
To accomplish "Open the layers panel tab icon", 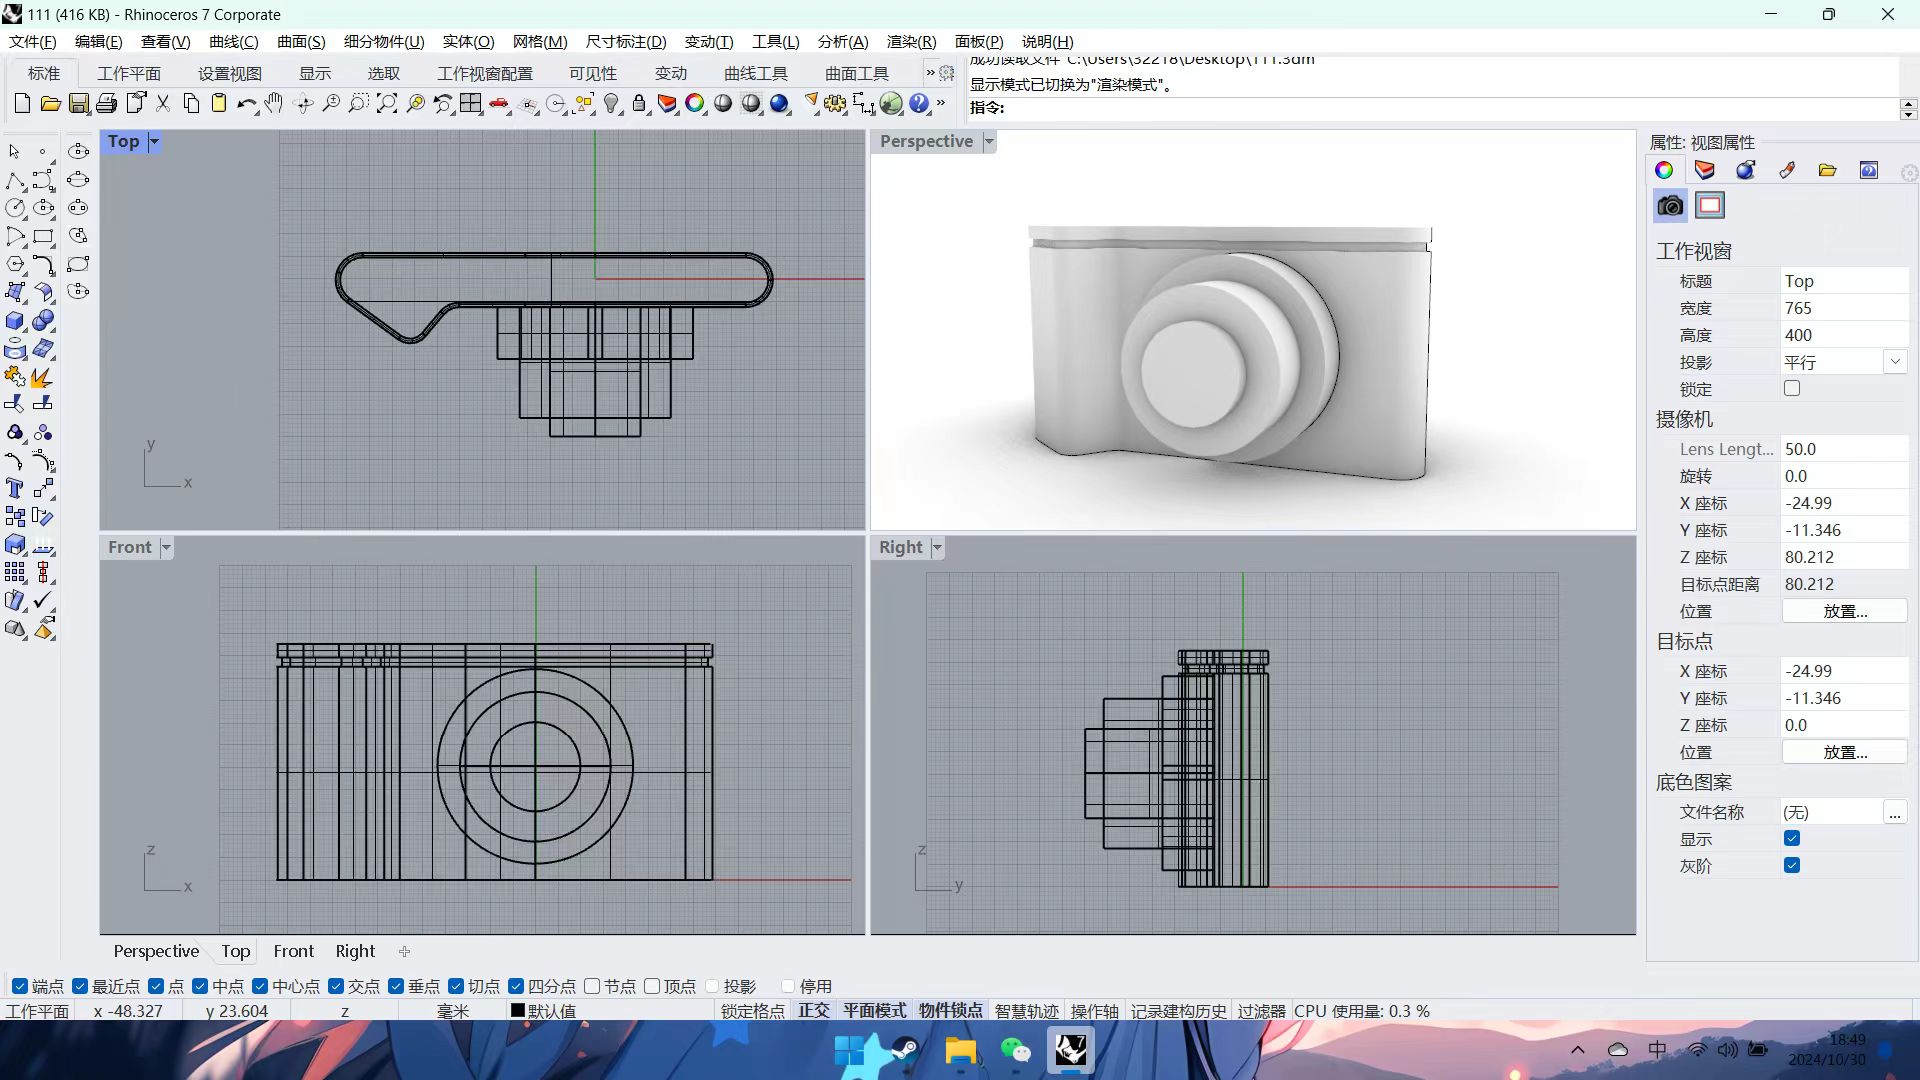I will tap(1704, 170).
